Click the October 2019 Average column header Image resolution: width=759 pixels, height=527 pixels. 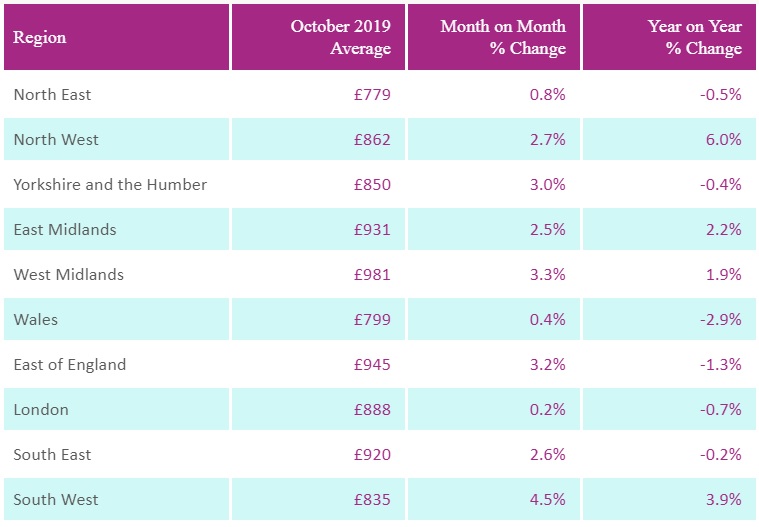340,37
